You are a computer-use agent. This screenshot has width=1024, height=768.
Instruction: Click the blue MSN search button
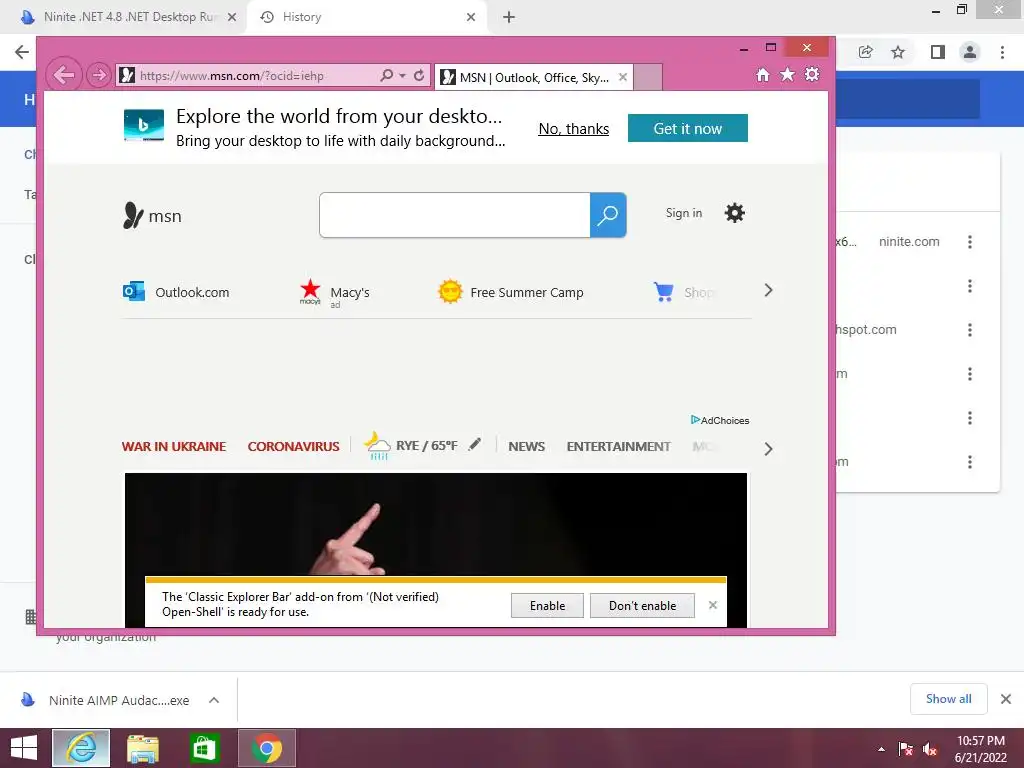coord(608,215)
